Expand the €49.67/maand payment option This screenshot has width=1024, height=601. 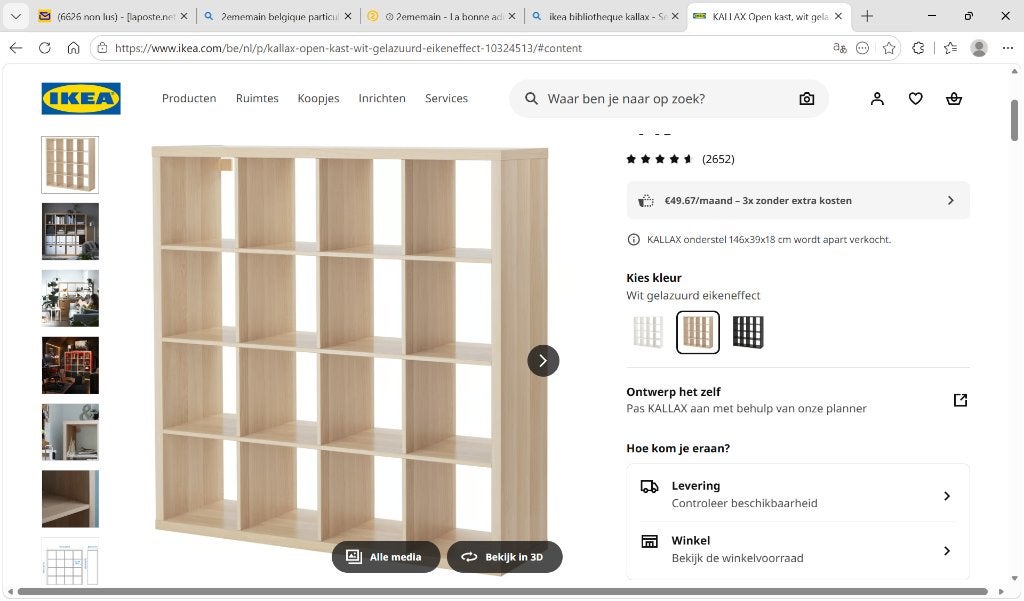(x=797, y=201)
